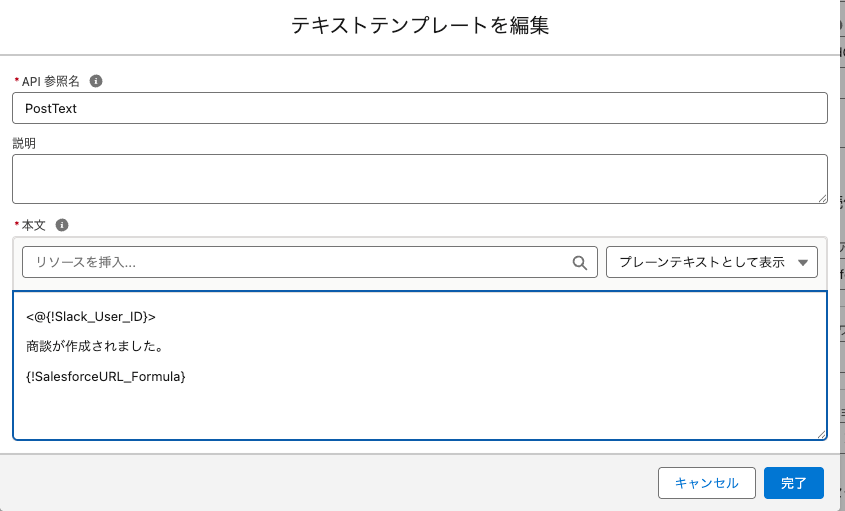Click the 本文 label
The height and width of the screenshot is (511, 845).
pos(34,225)
